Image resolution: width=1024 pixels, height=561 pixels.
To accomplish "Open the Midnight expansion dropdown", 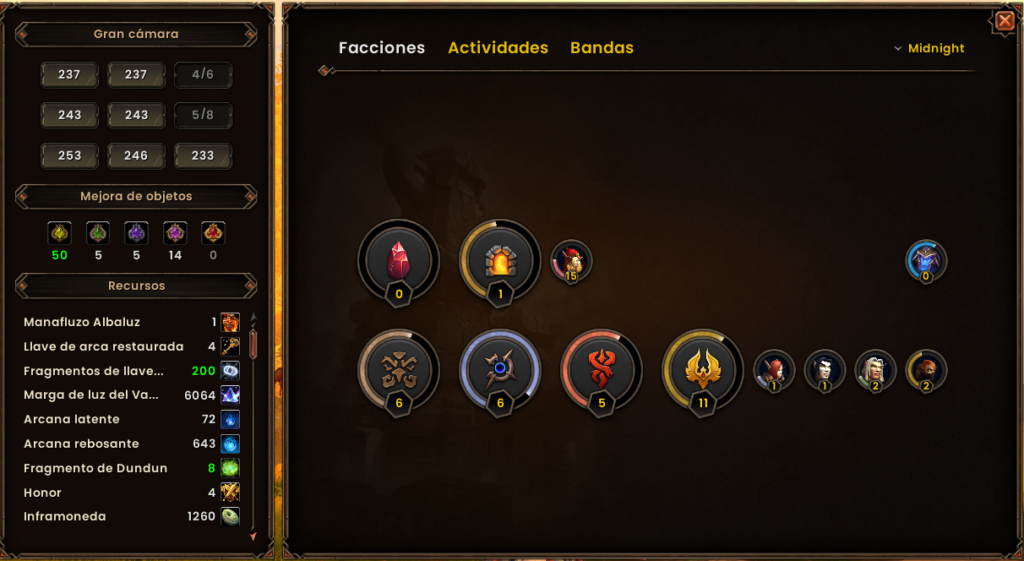I will 929,48.
